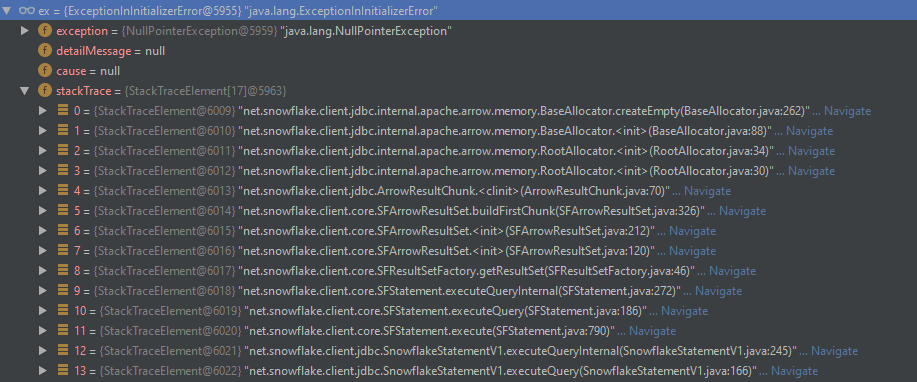917x382 pixels.
Task: Expand stack trace element 12 arrow
Action: click(x=42, y=350)
